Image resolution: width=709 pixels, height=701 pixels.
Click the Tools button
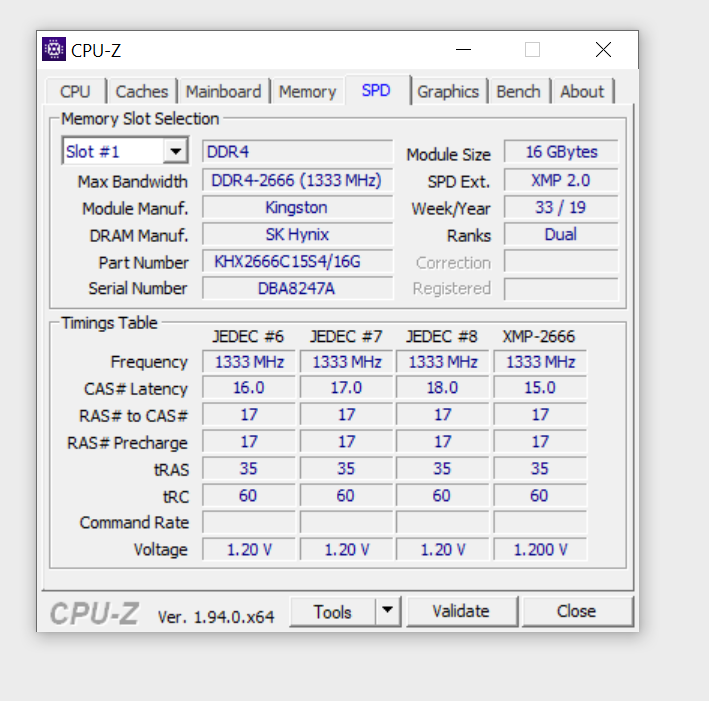coord(333,611)
